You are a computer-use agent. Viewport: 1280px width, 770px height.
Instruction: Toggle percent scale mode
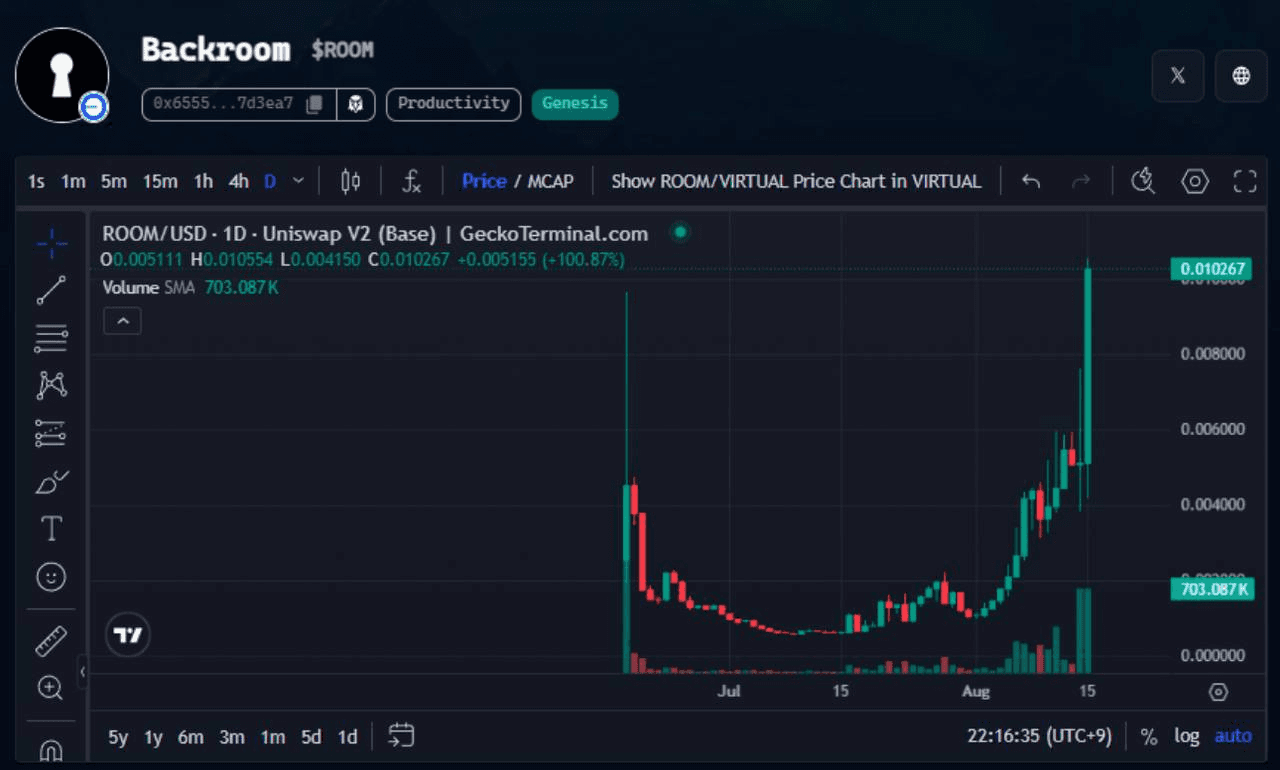[x=1149, y=736]
